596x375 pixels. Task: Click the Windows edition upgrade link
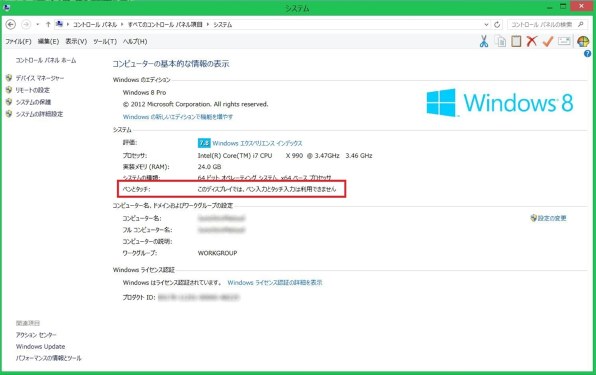click(178, 117)
